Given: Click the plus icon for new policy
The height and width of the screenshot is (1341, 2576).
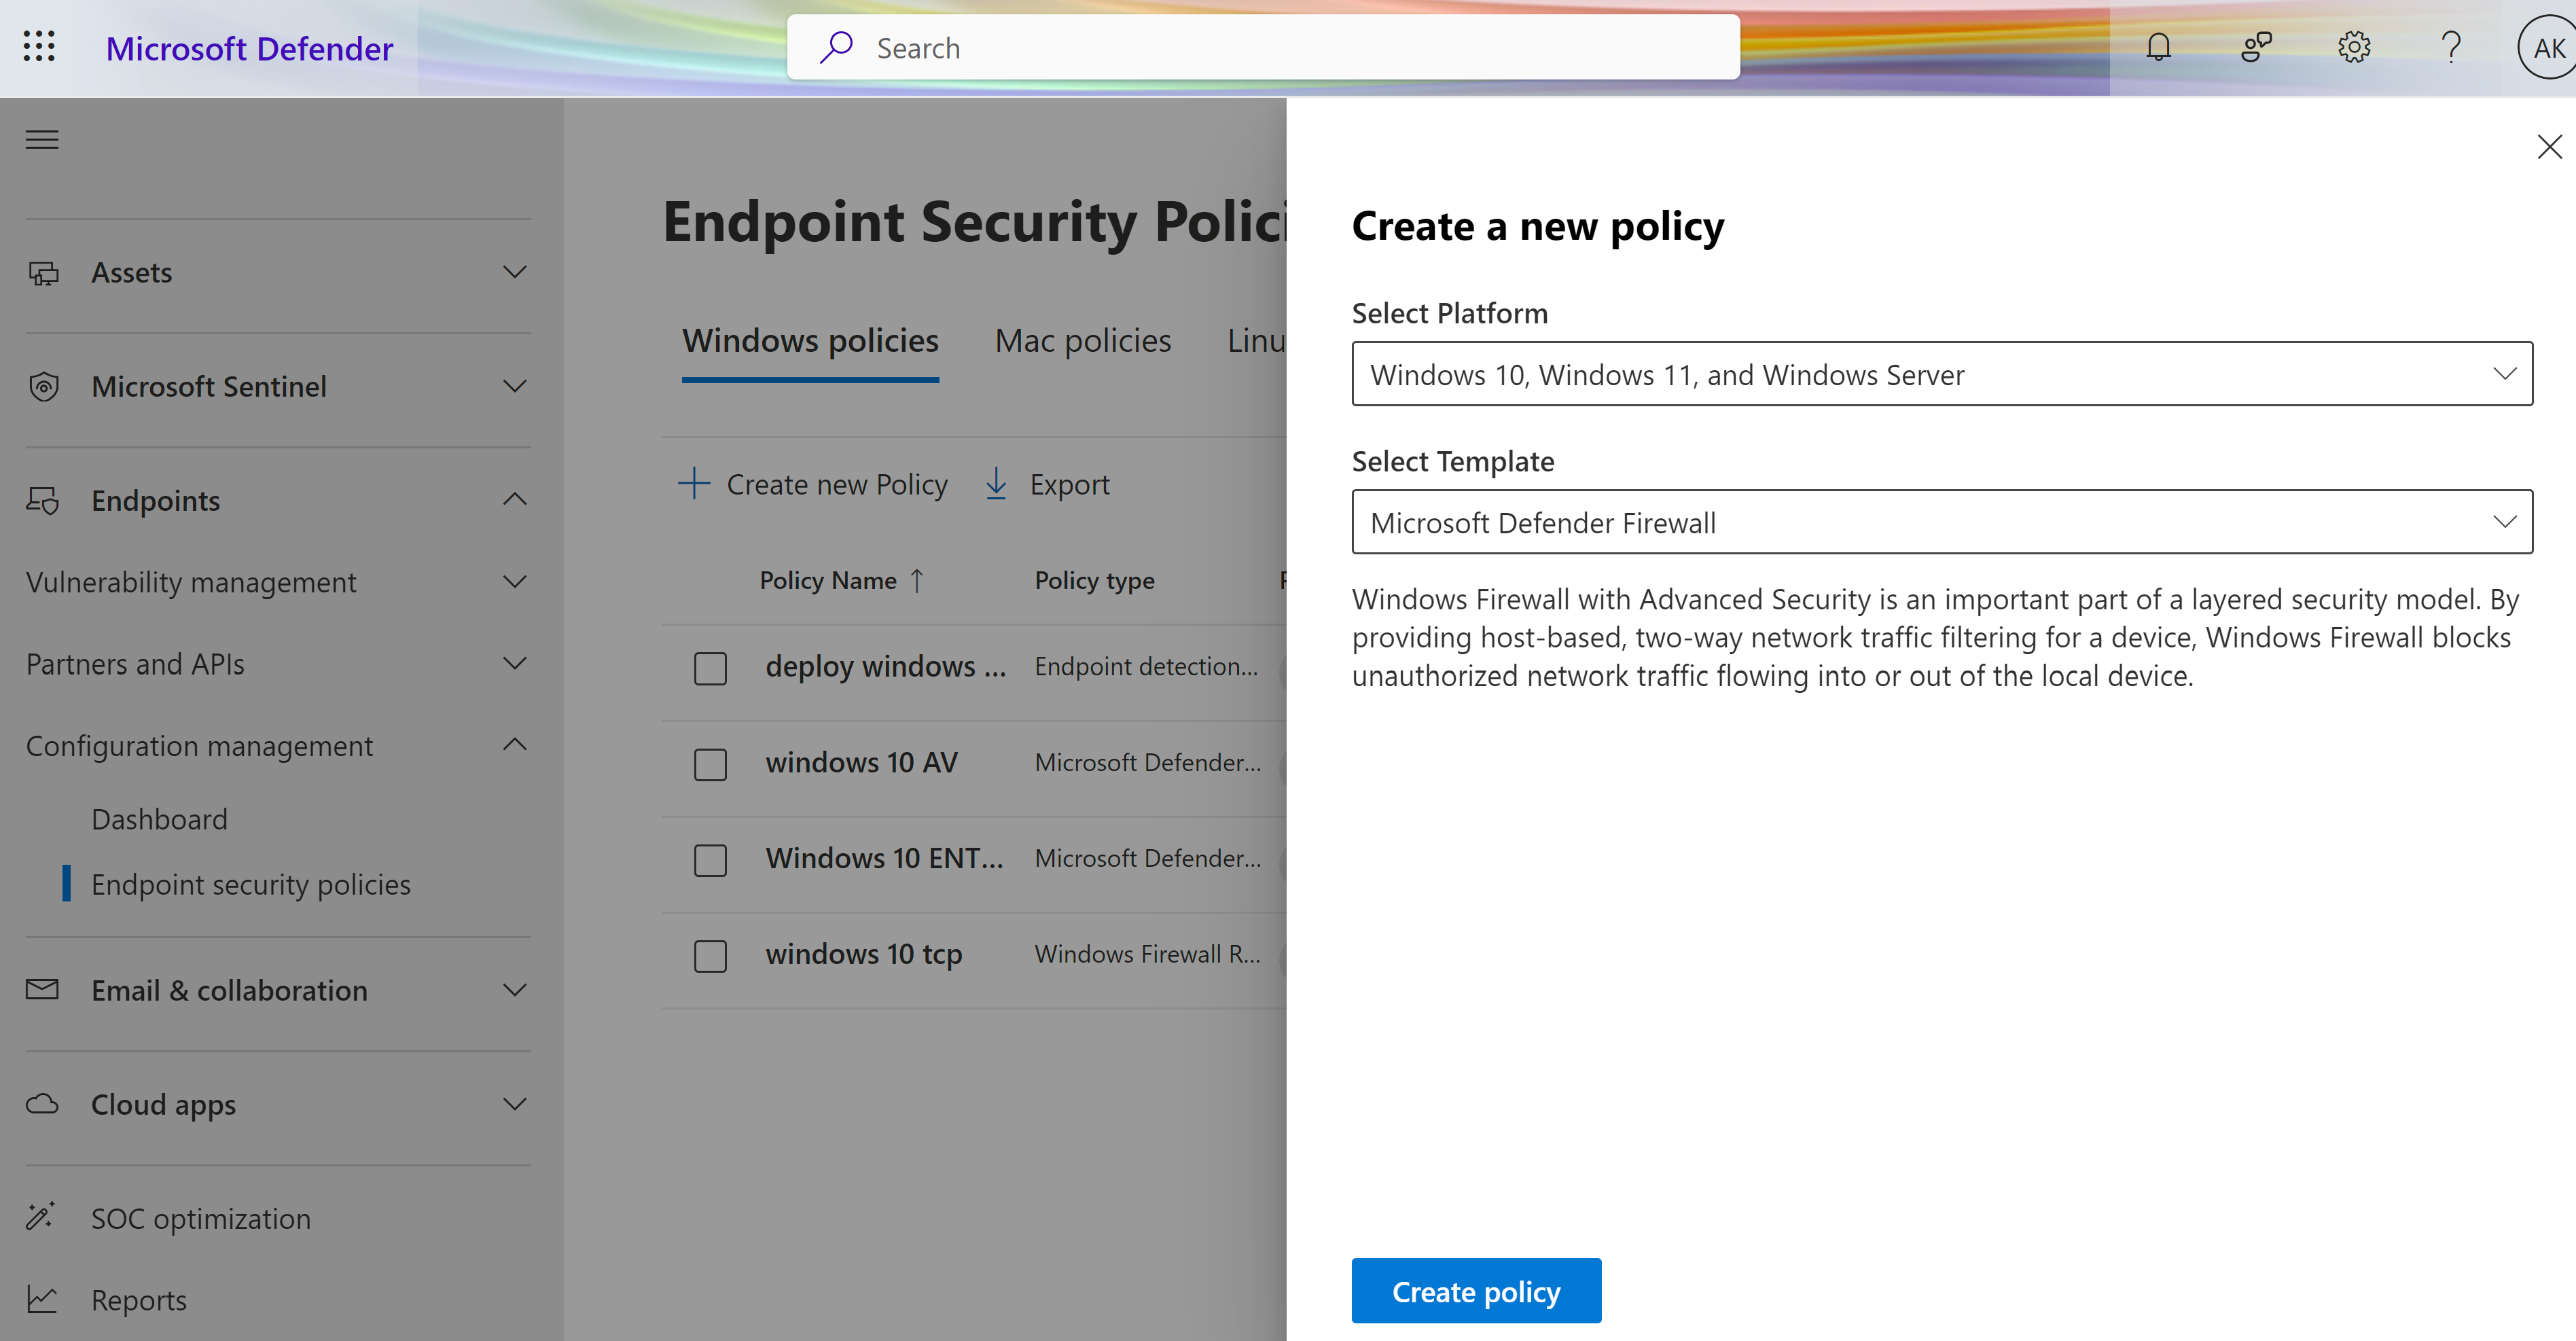Looking at the screenshot, I should pyautogui.click(x=694, y=484).
